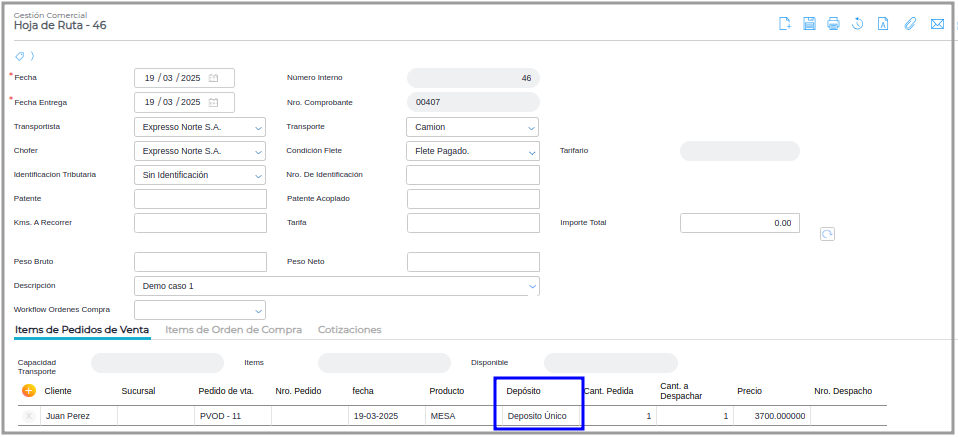Click the Peso Neto input field
Viewport: 958px width, 437px height.
click(474, 262)
